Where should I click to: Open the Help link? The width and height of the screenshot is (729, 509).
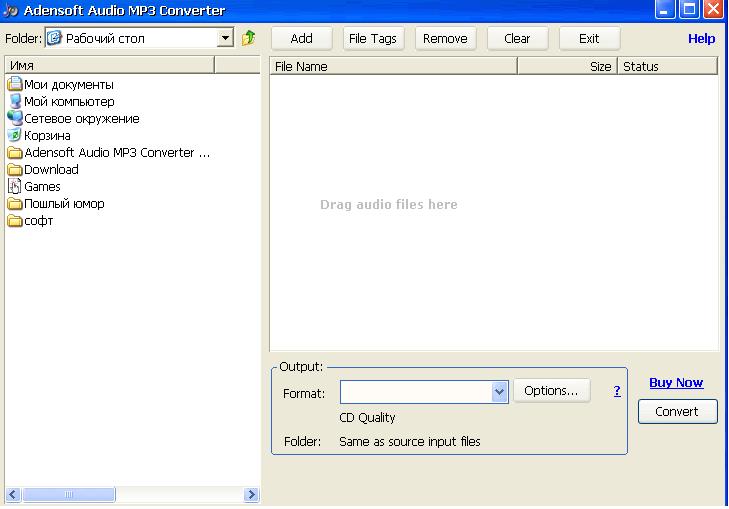pos(702,39)
